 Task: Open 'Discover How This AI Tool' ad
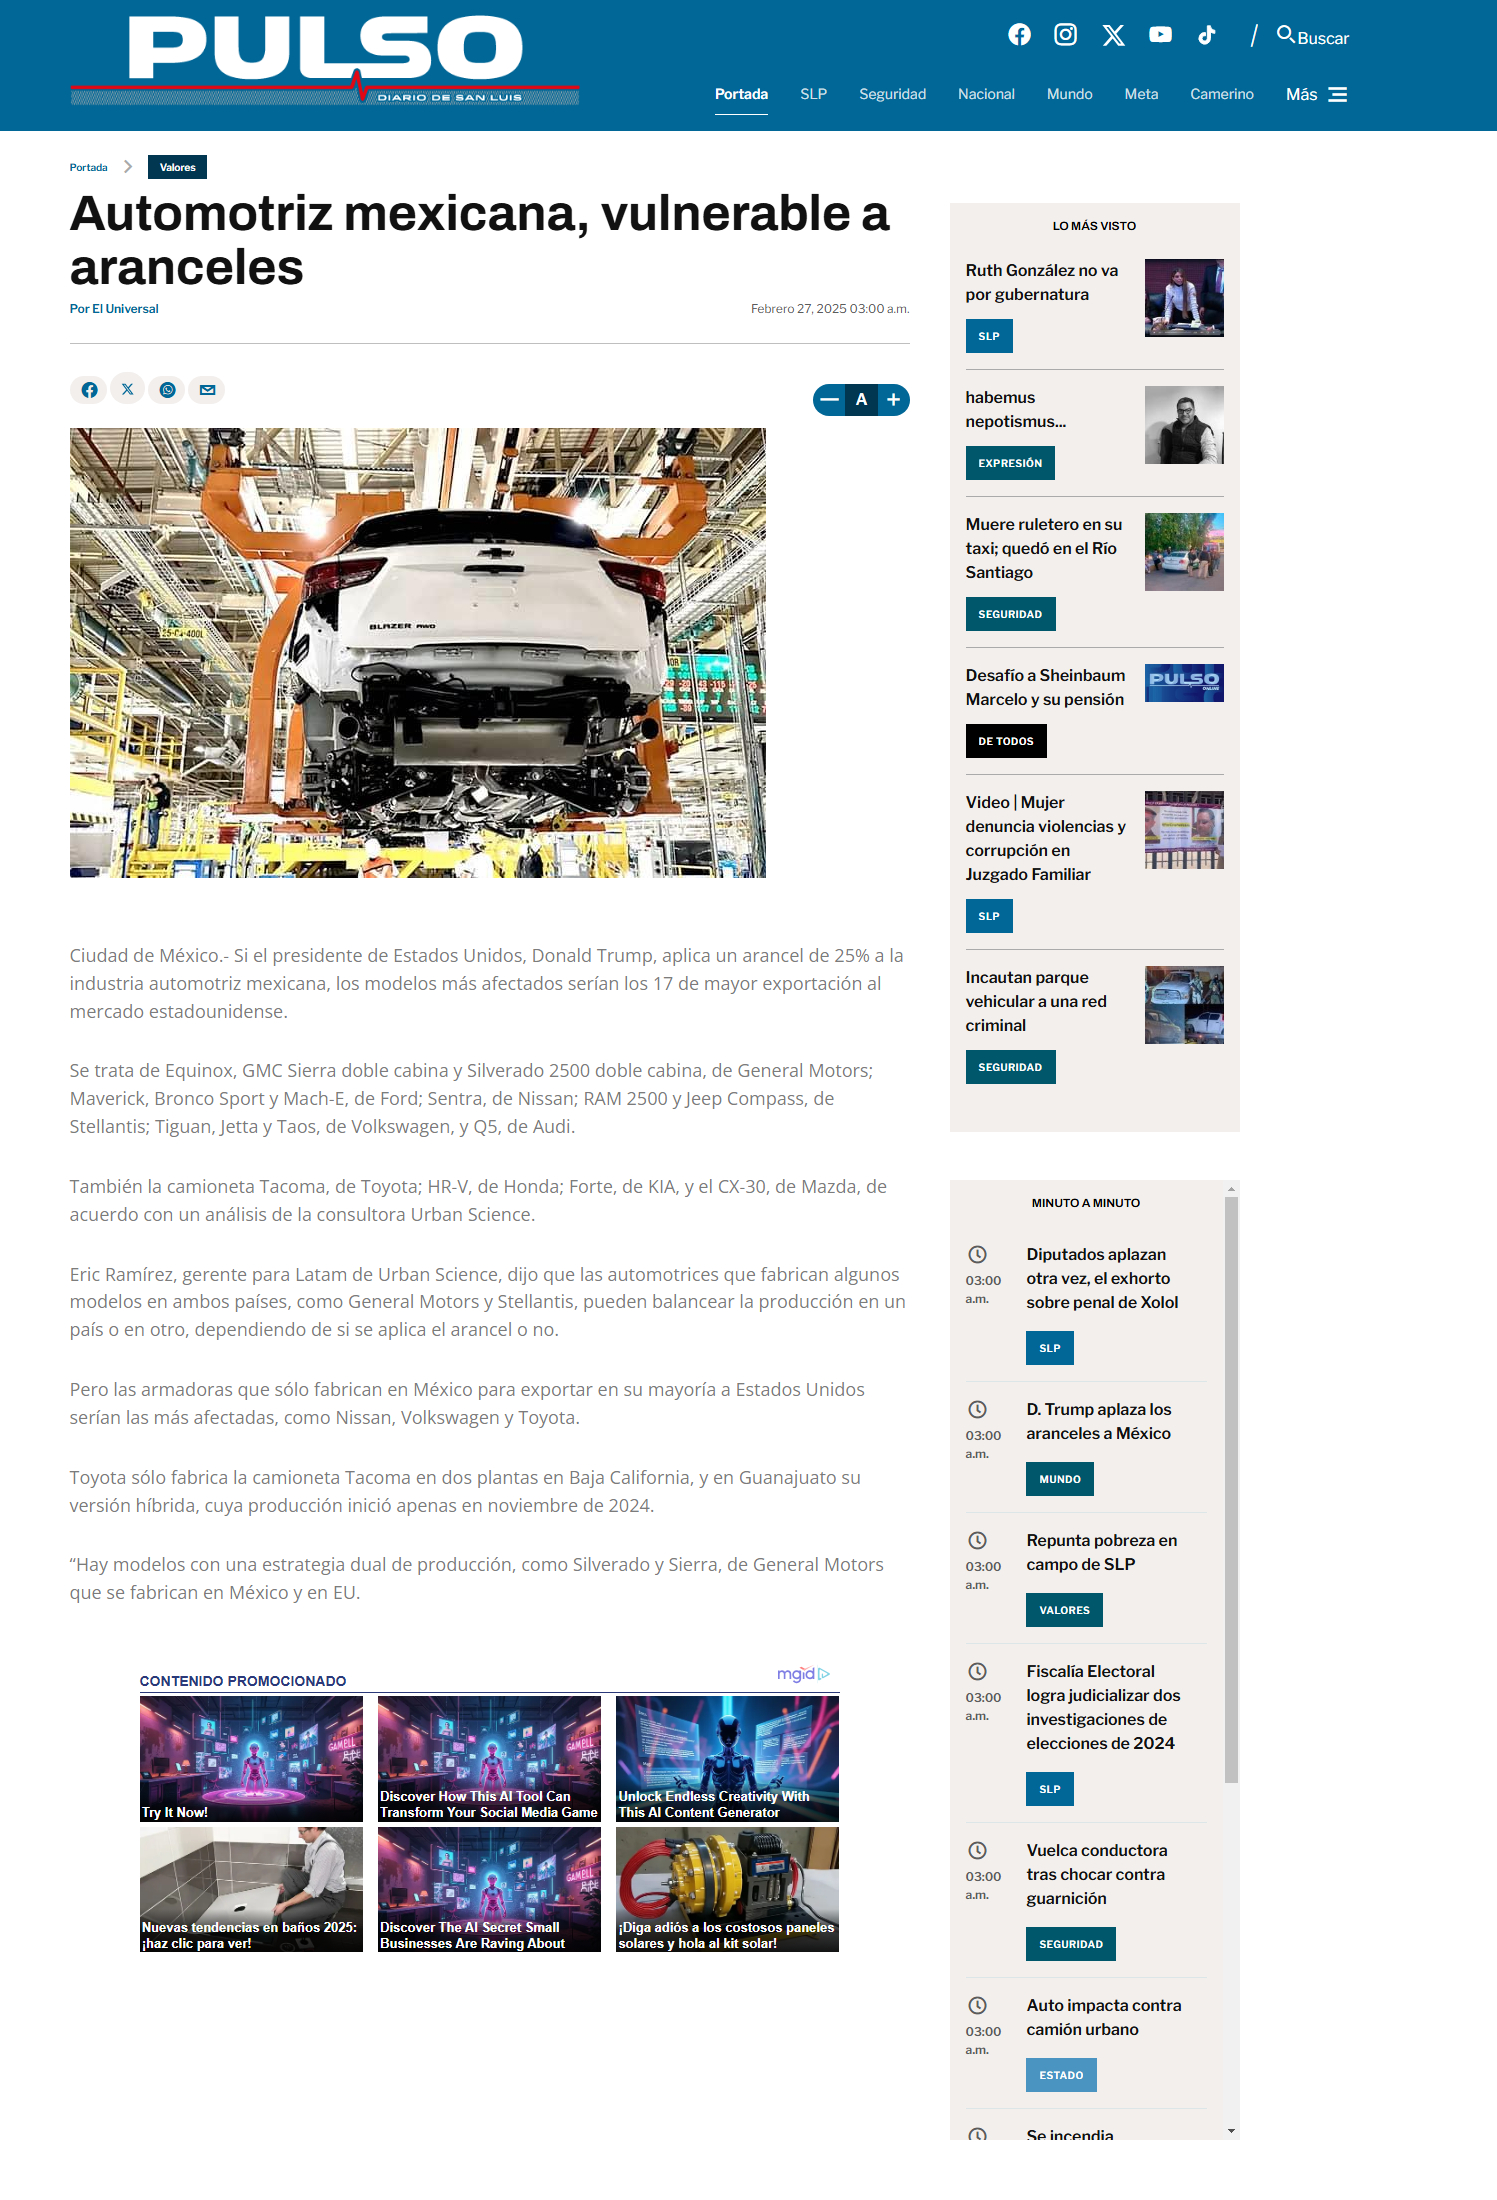point(489,1758)
